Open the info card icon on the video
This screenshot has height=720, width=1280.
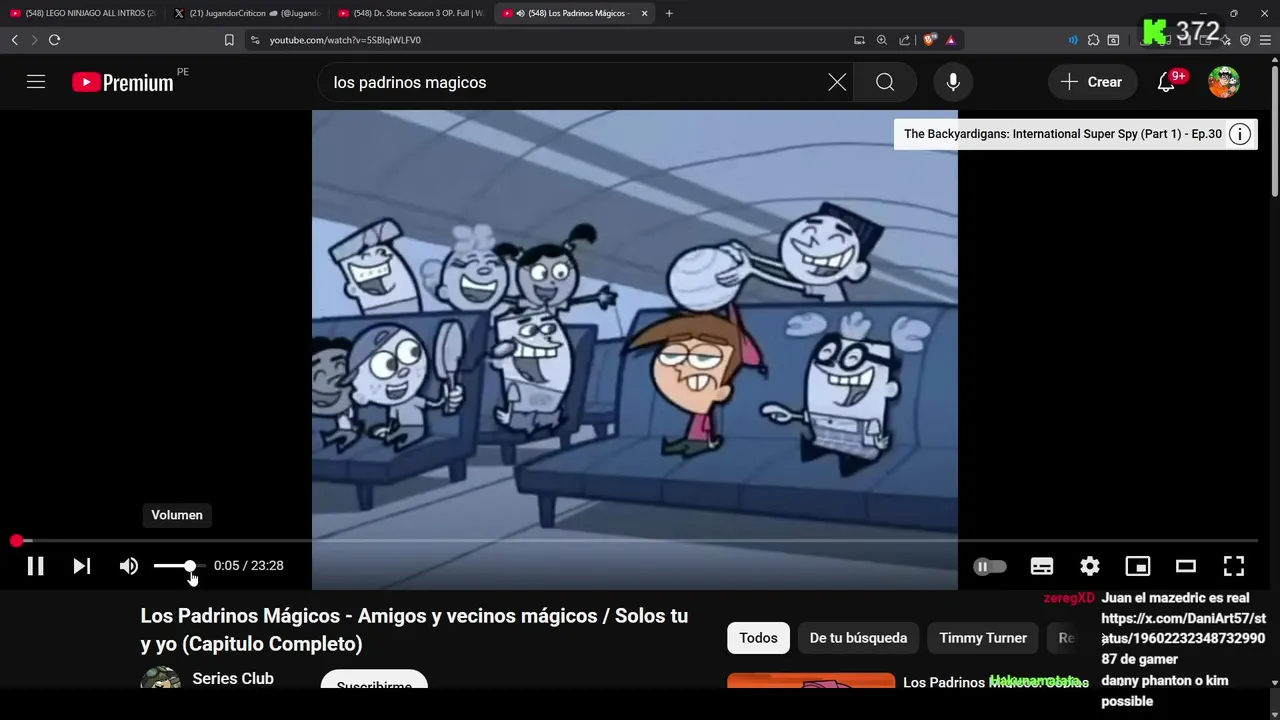[1240, 134]
